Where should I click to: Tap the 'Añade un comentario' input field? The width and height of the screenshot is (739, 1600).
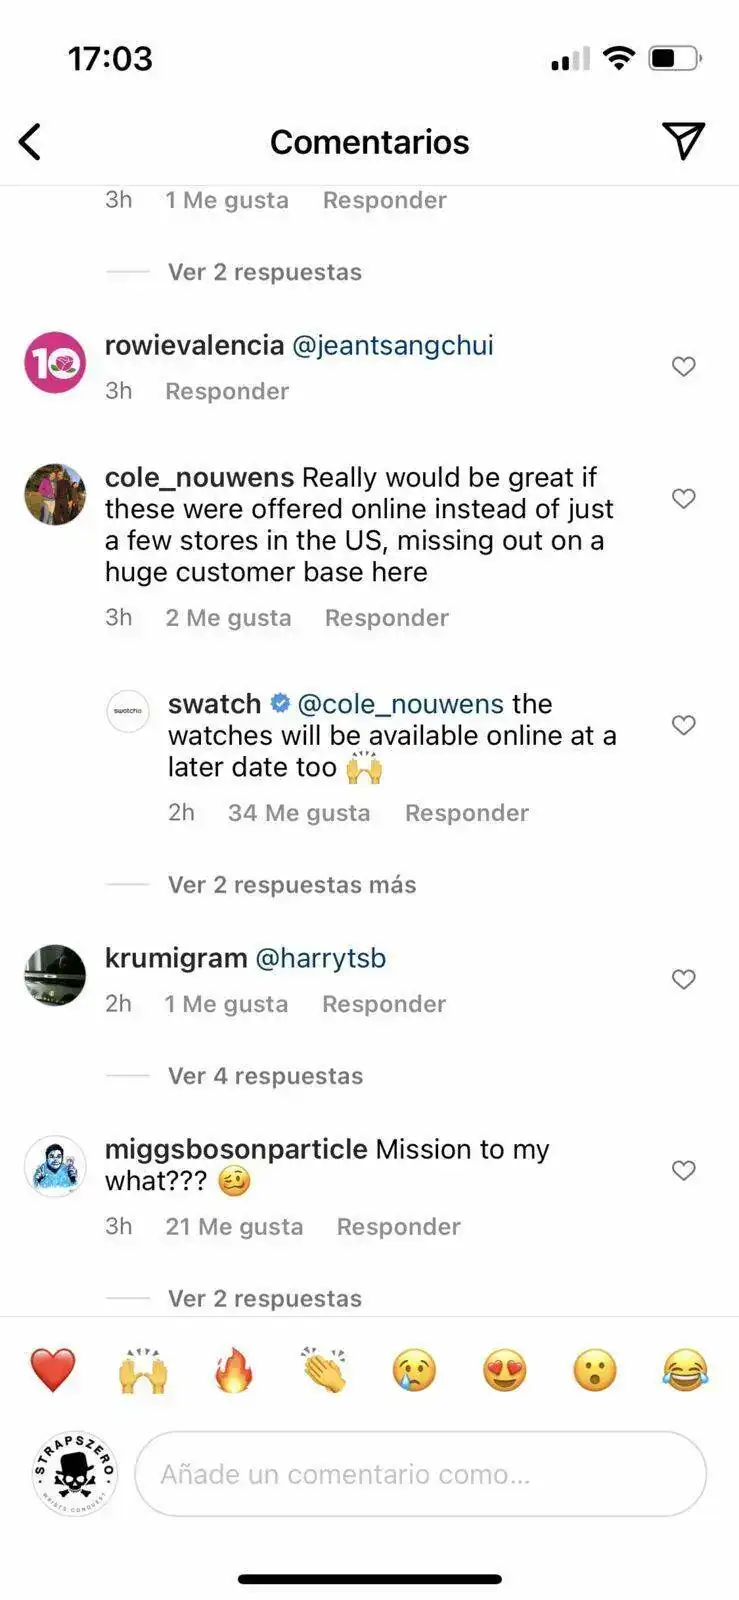420,1474
